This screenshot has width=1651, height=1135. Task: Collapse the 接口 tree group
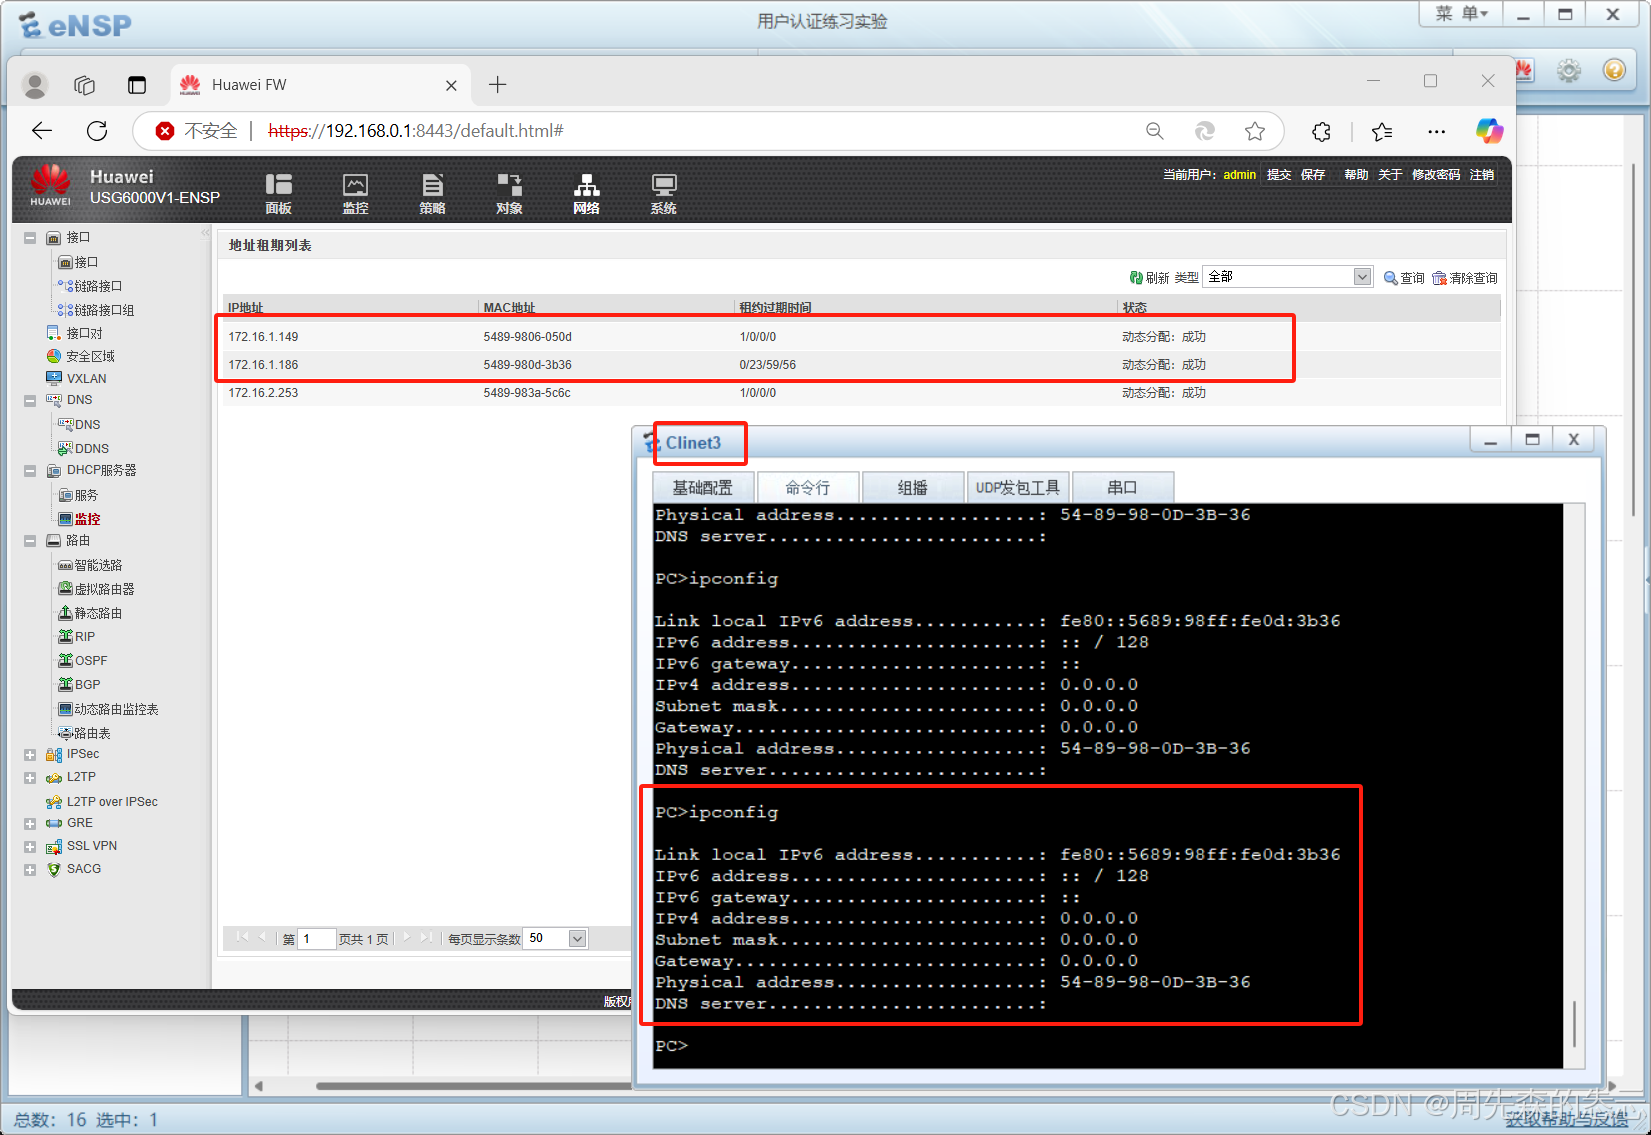[x=30, y=238]
